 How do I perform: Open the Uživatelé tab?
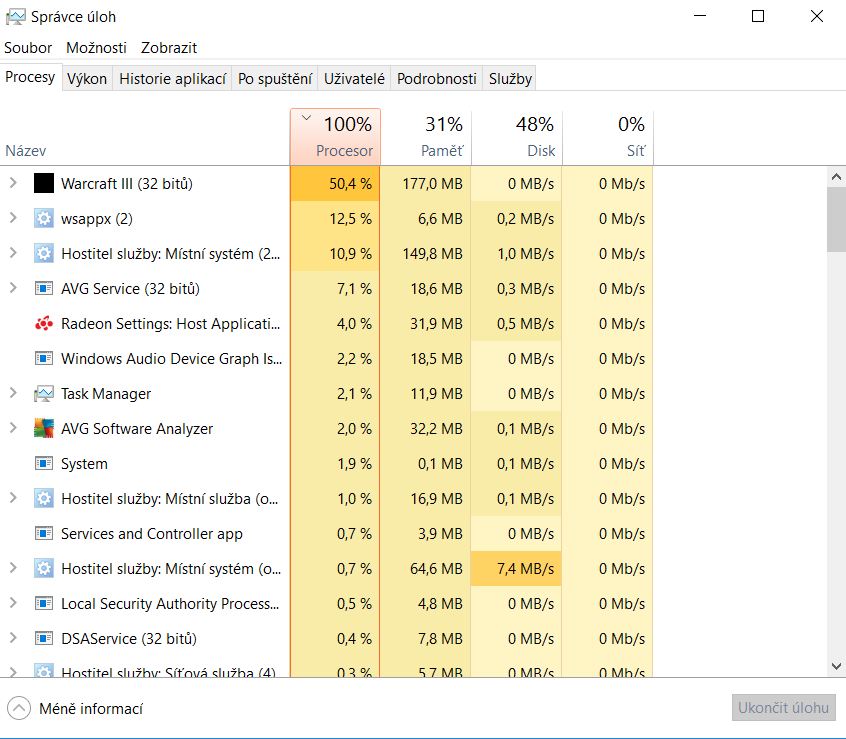[354, 79]
